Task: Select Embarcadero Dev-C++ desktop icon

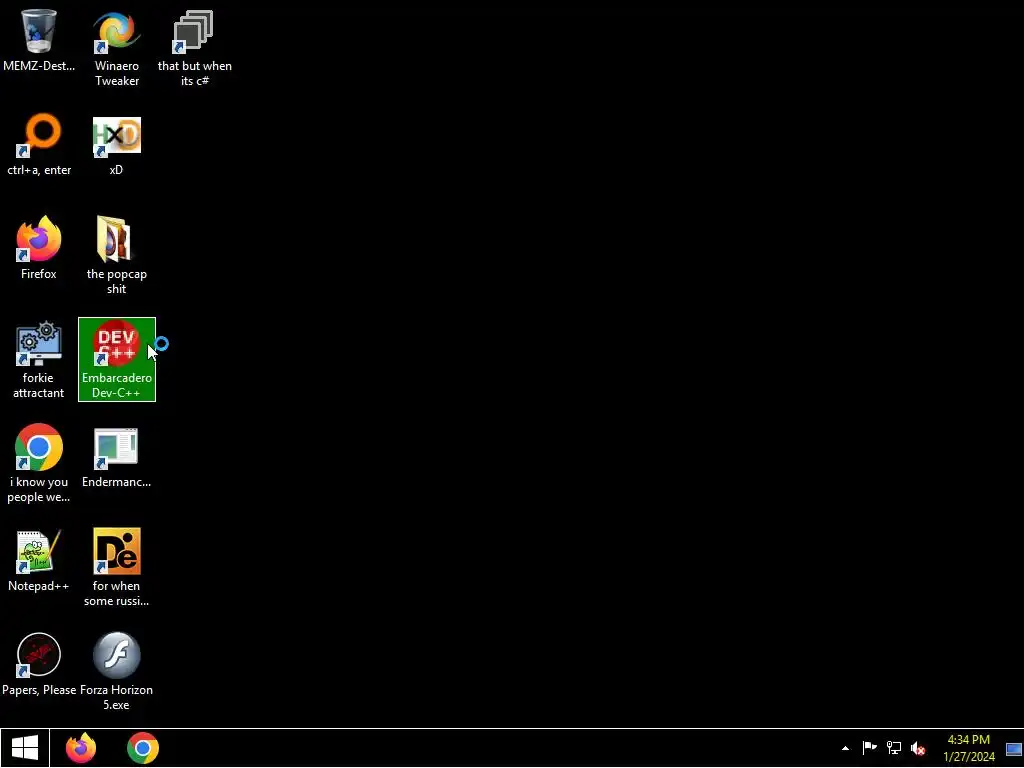Action: pyautogui.click(x=117, y=359)
